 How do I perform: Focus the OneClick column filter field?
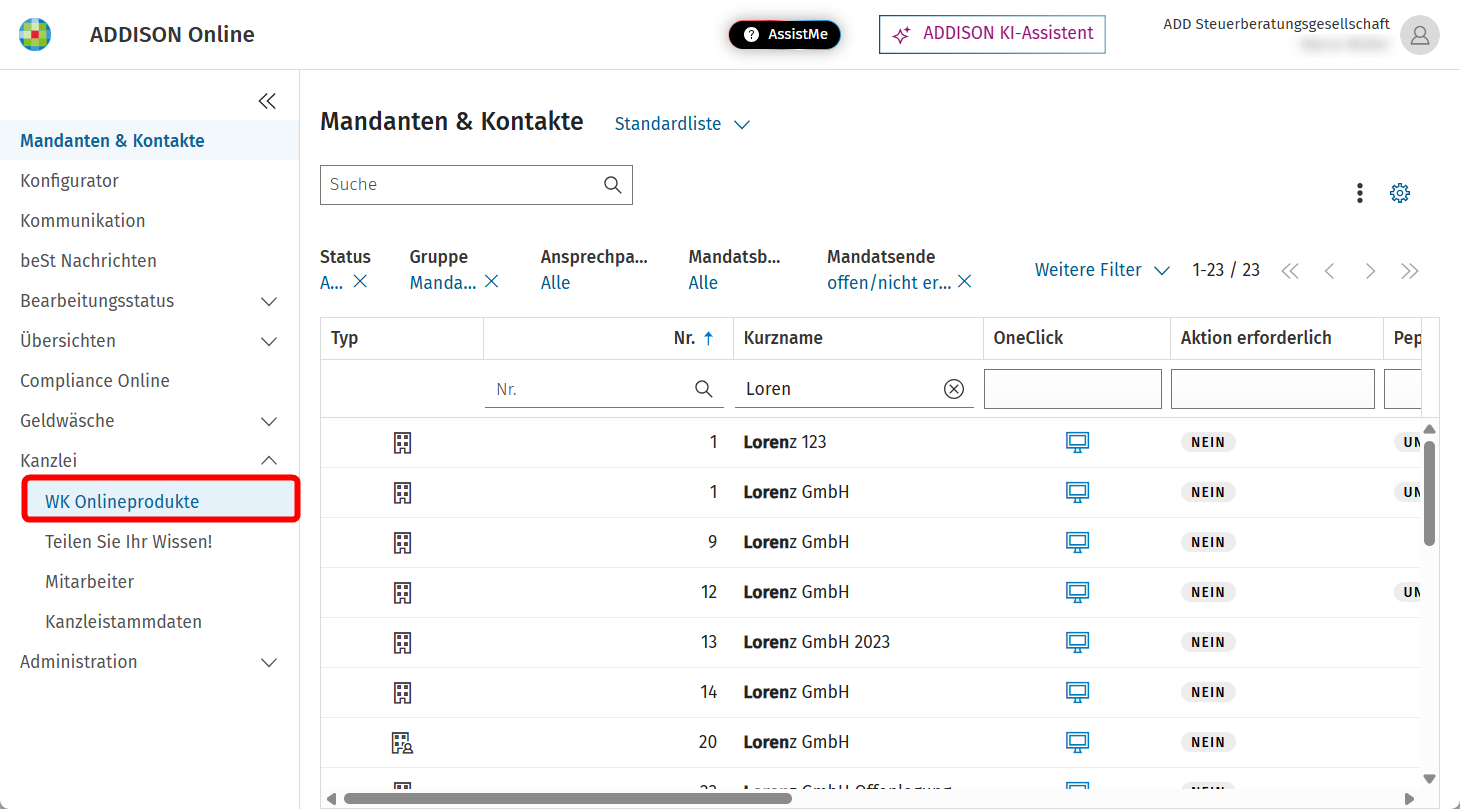tap(1073, 389)
